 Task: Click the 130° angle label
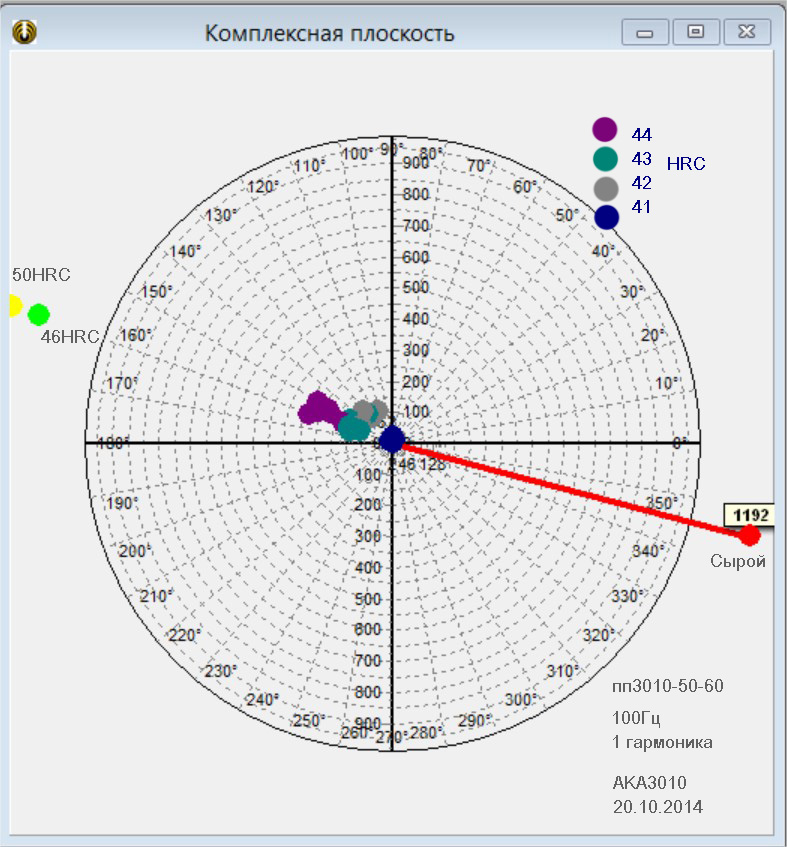221,215
